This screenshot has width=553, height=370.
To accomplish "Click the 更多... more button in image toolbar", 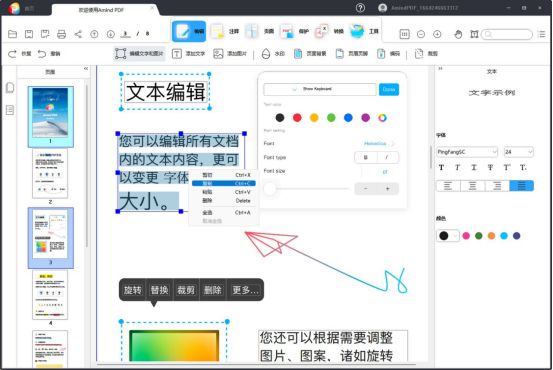I will pyautogui.click(x=245, y=290).
